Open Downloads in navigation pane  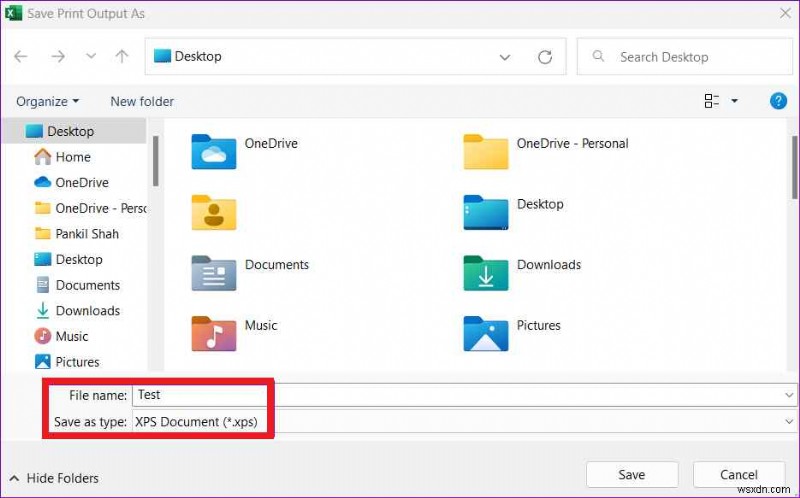pos(78,310)
